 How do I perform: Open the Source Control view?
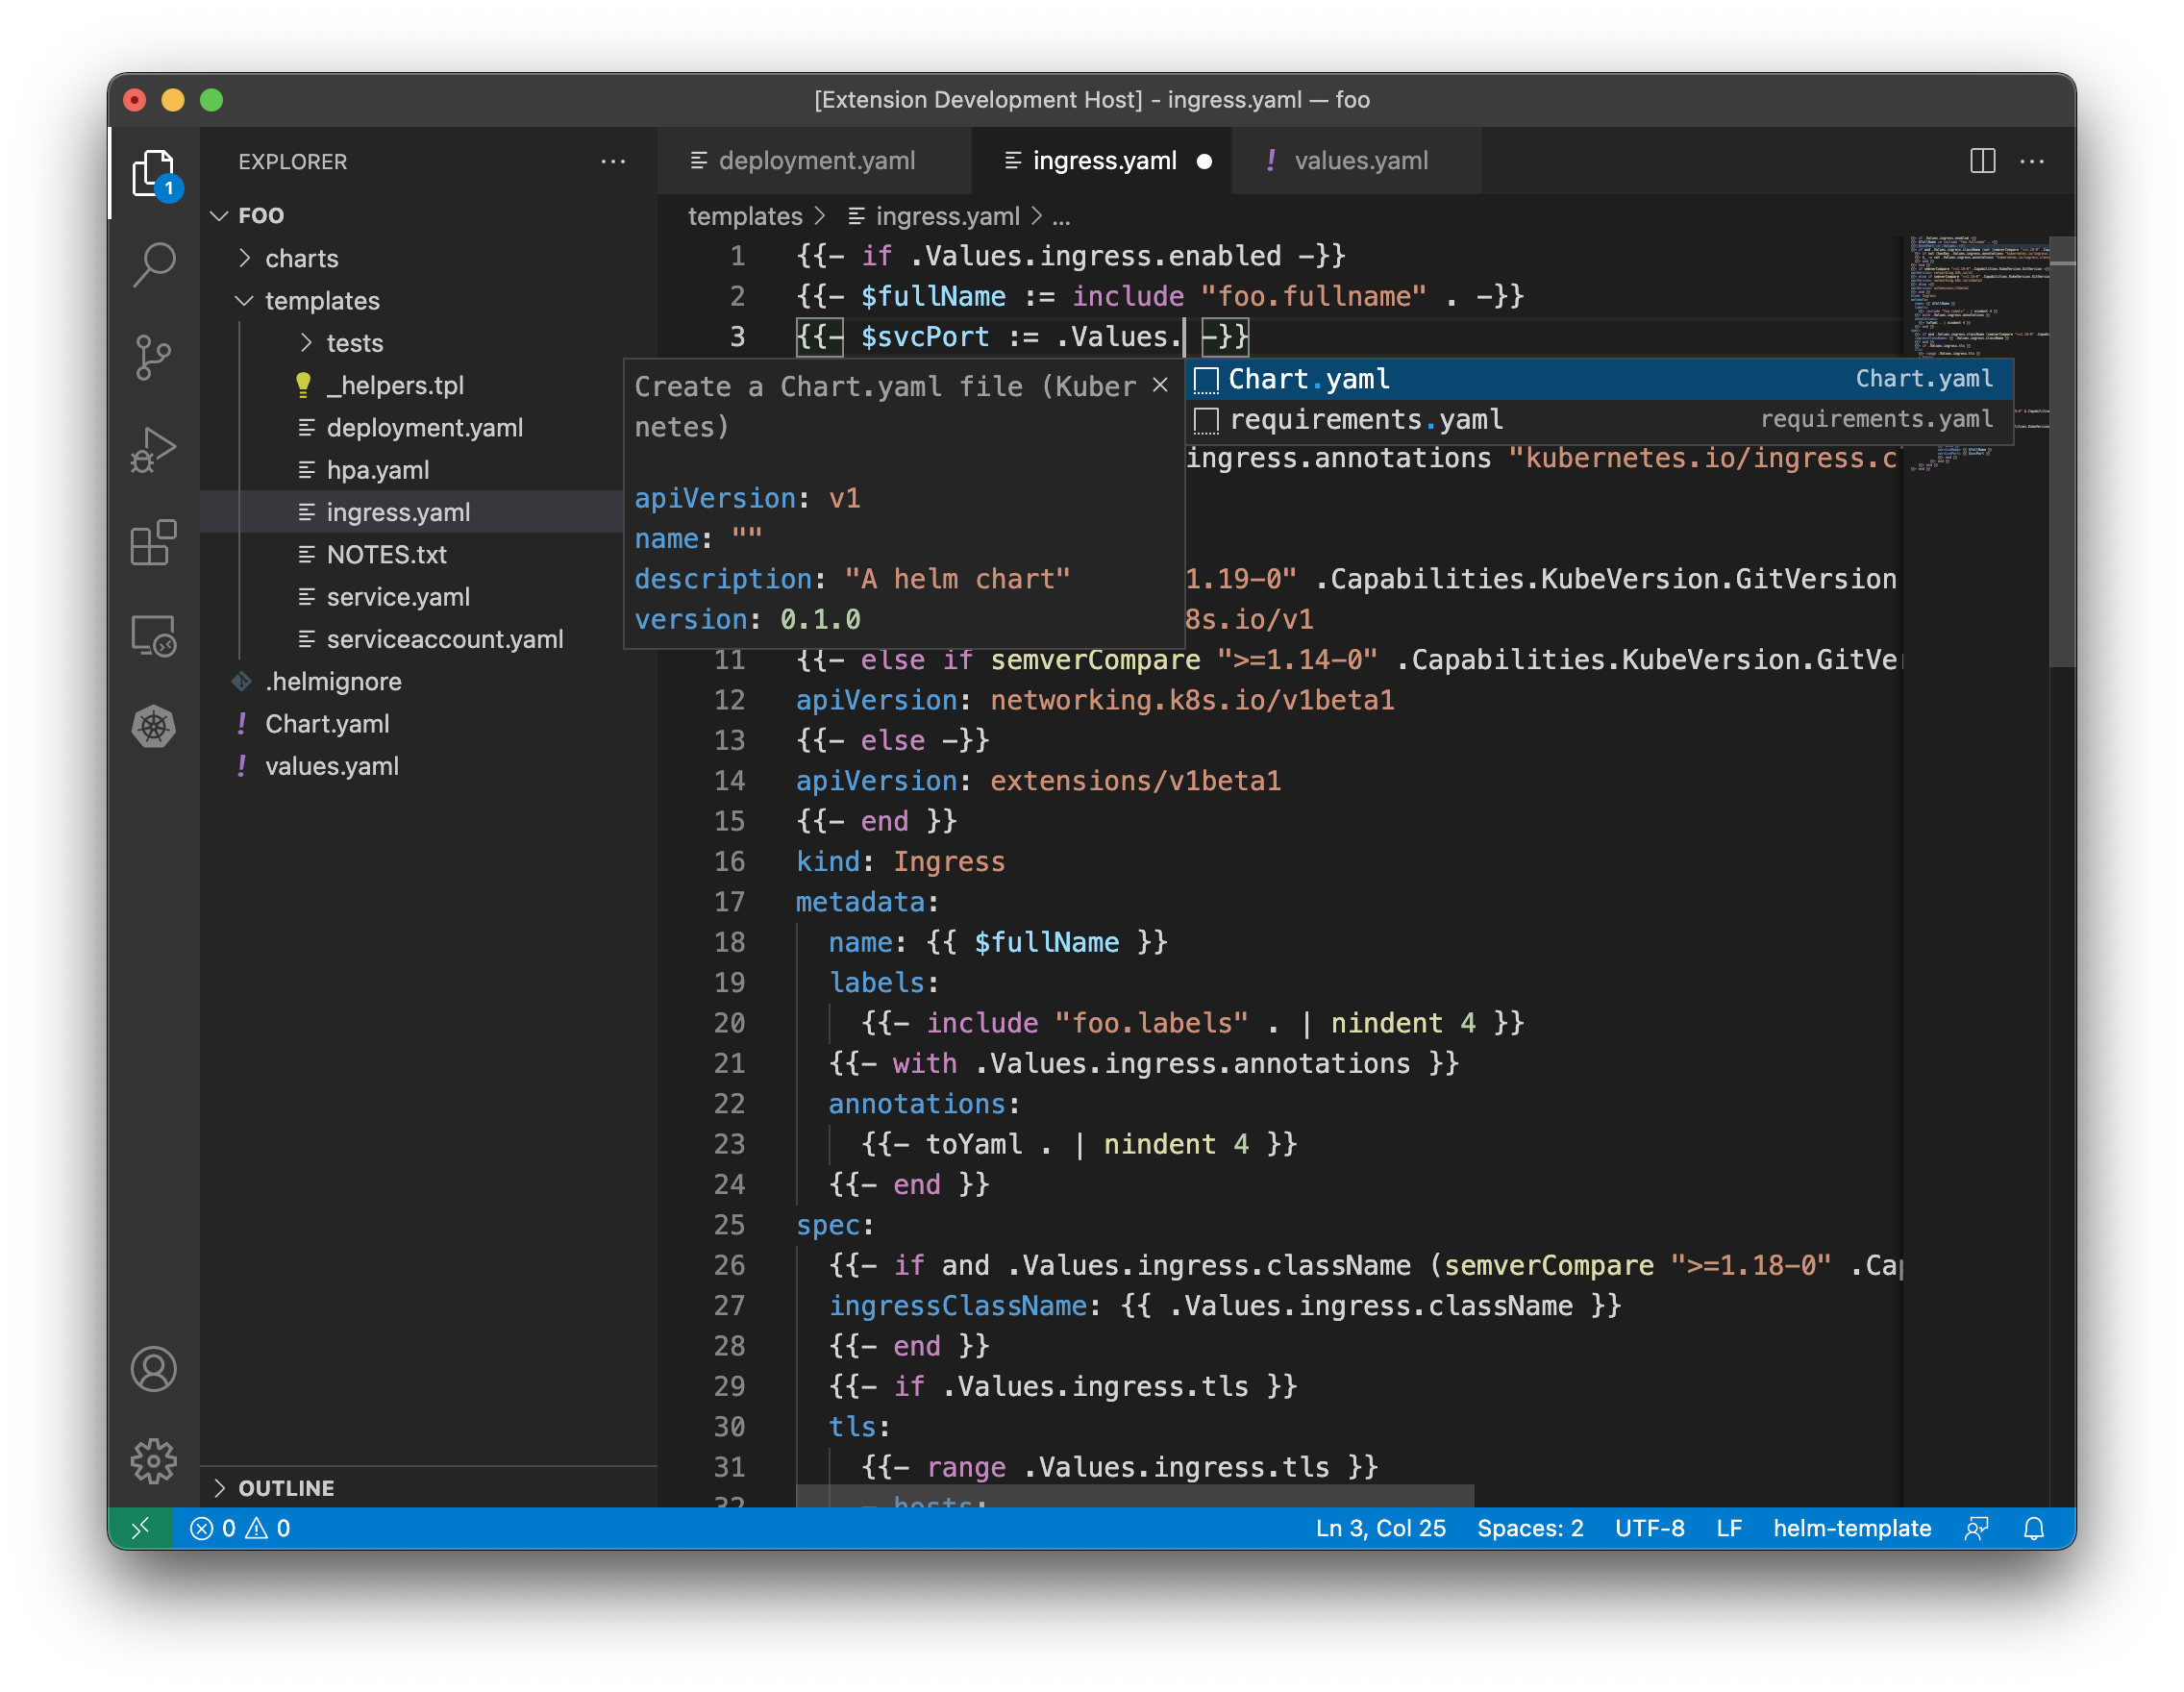tap(154, 357)
